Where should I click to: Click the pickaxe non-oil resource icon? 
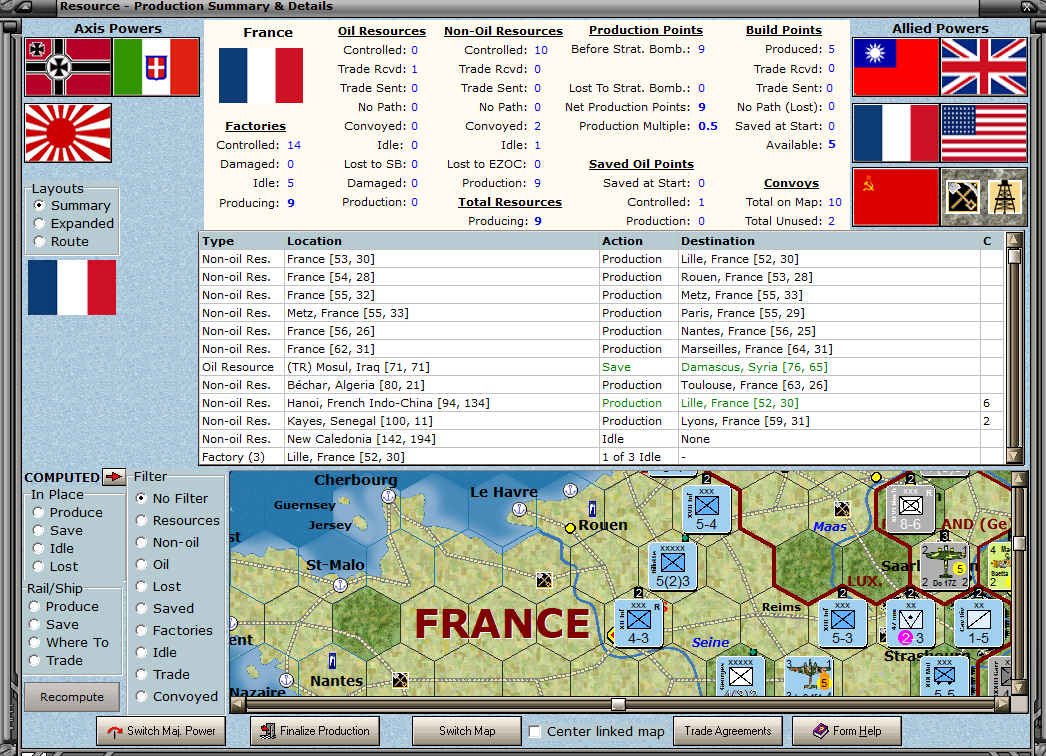[963, 197]
